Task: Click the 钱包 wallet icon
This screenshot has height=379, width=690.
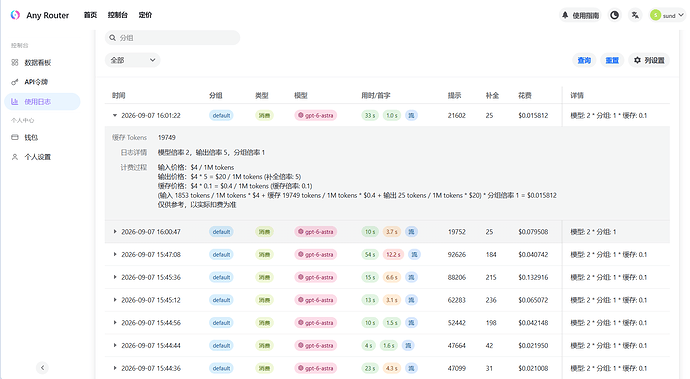Action: coord(15,137)
